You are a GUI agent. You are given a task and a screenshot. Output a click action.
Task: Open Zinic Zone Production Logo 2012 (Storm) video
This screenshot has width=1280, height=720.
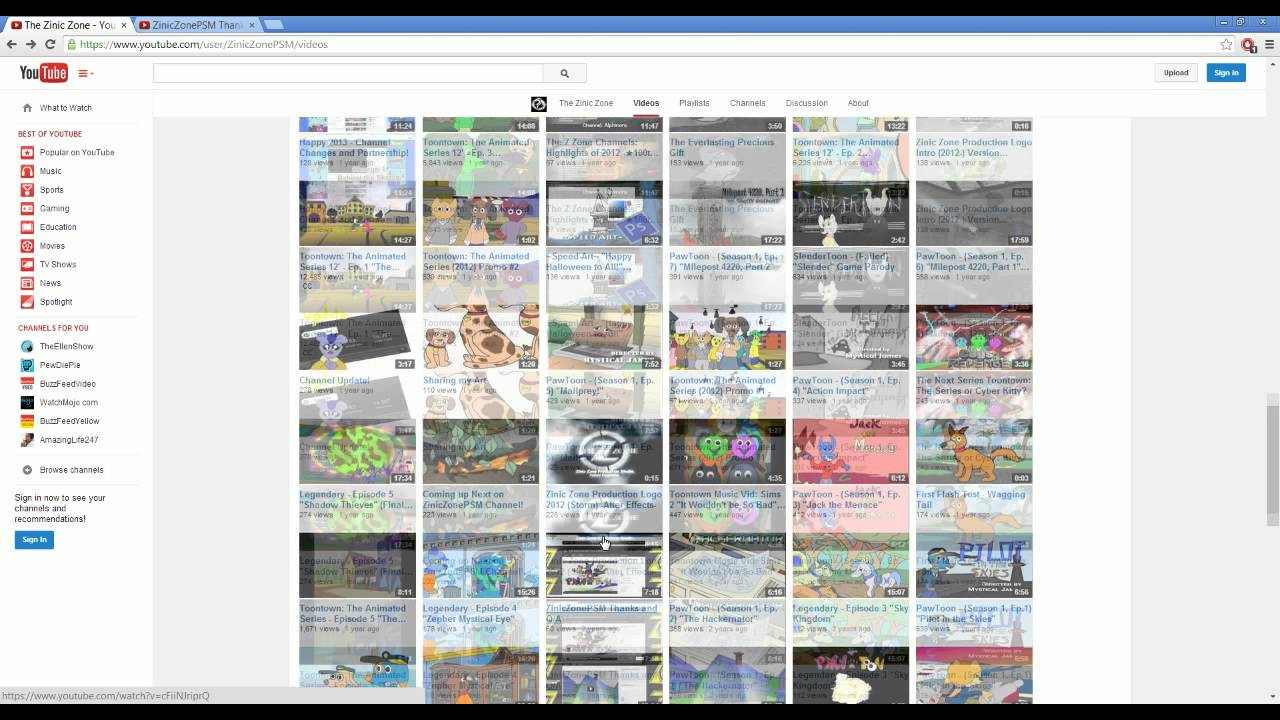(604, 499)
